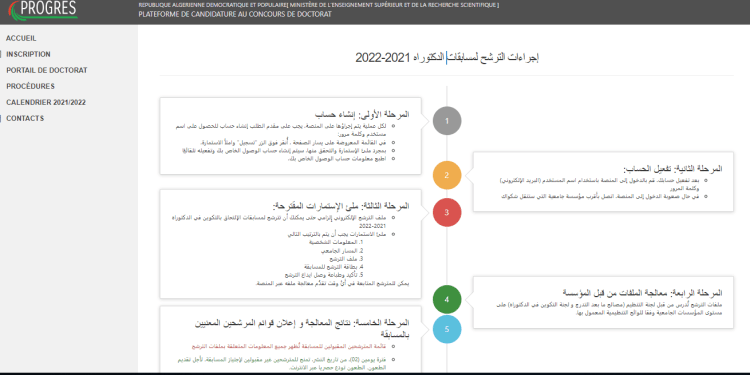Click the green step 4 timeline circle
This screenshot has width=750, height=375.
point(447,299)
